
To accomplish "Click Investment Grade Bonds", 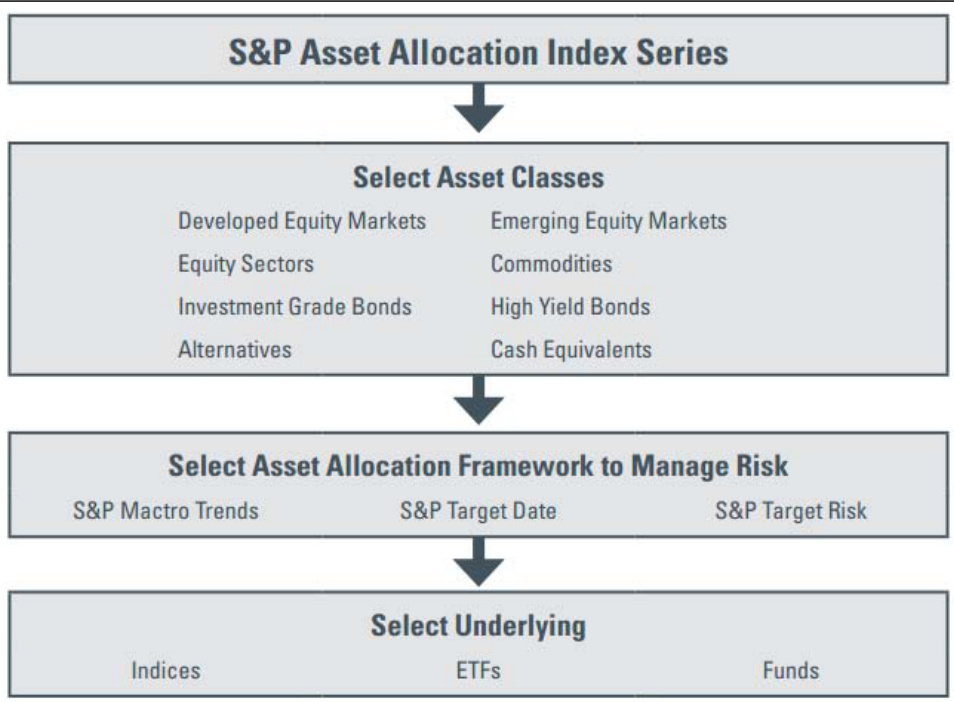I will pyautogui.click(x=295, y=307).
